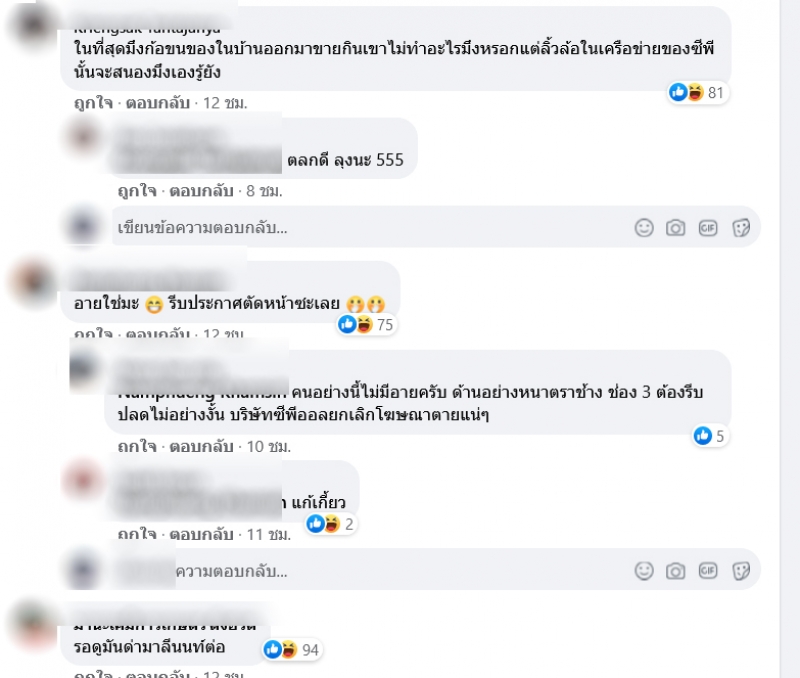Focus the เขียนข้อความตอบกลับ reply field
The height and width of the screenshot is (678, 800).
[x=436, y=228]
